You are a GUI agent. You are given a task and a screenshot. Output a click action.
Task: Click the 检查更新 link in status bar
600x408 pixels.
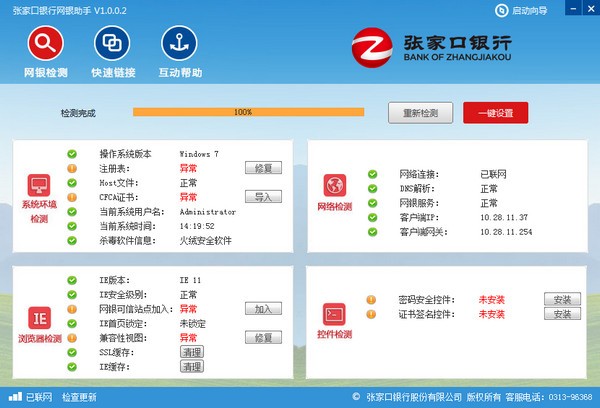coord(79,397)
